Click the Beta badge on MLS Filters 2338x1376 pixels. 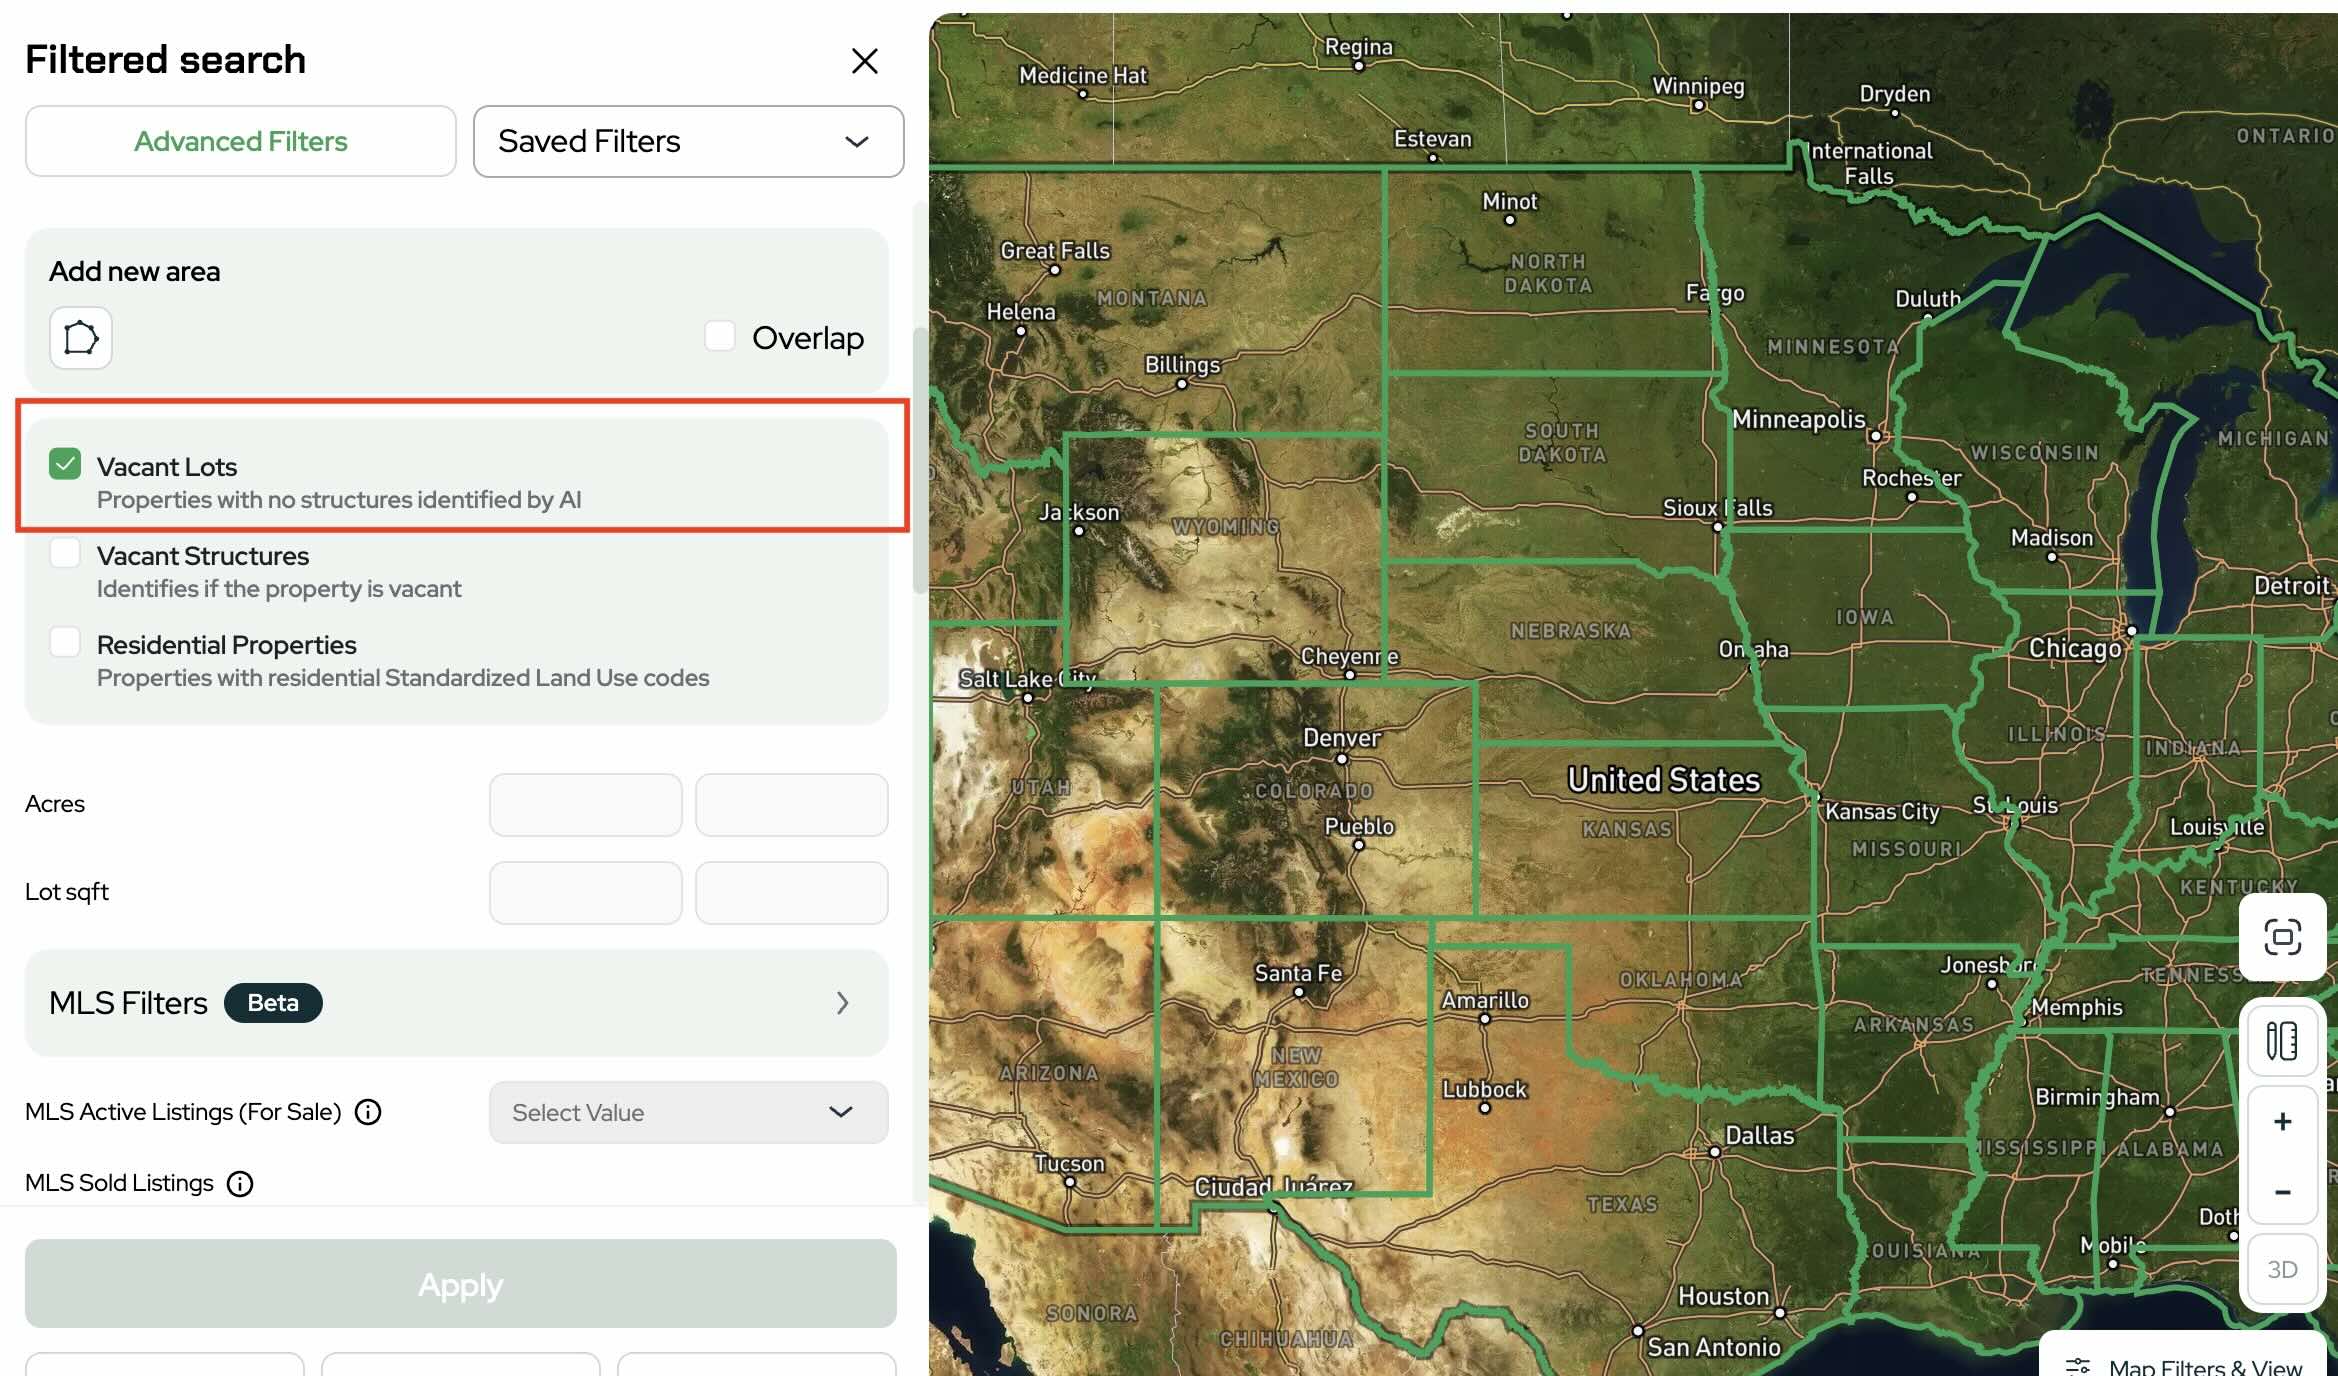click(x=273, y=1003)
